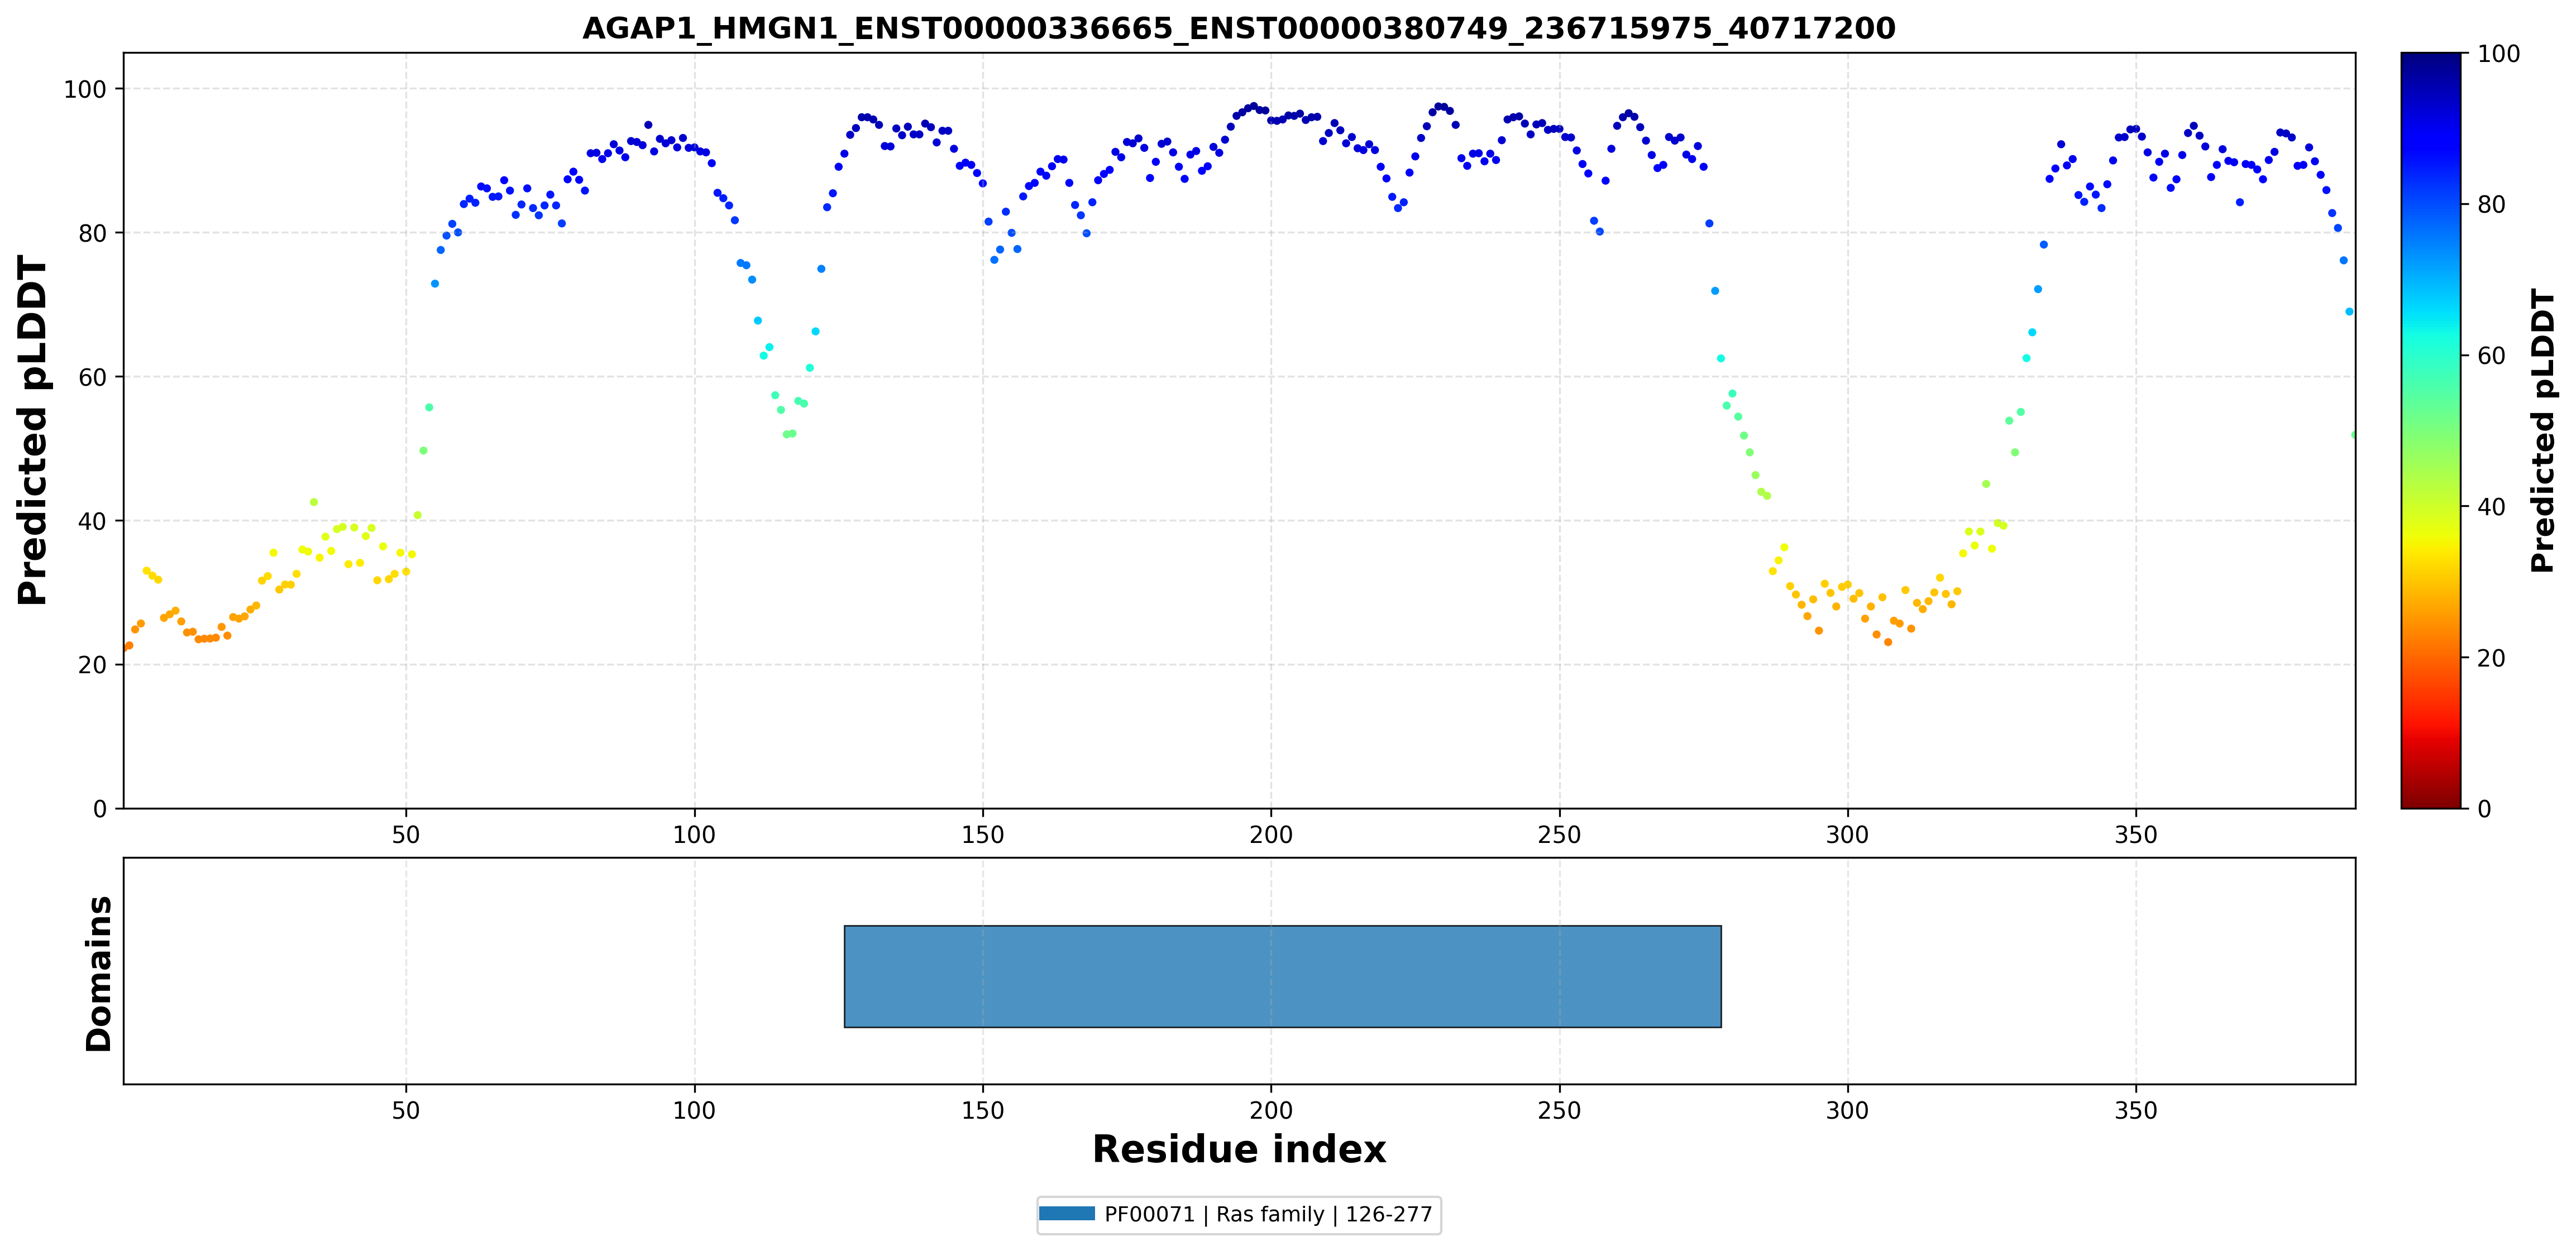2576x1251 pixels.
Task: Click the blue Ras family domain bar
Action: point(1282,976)
